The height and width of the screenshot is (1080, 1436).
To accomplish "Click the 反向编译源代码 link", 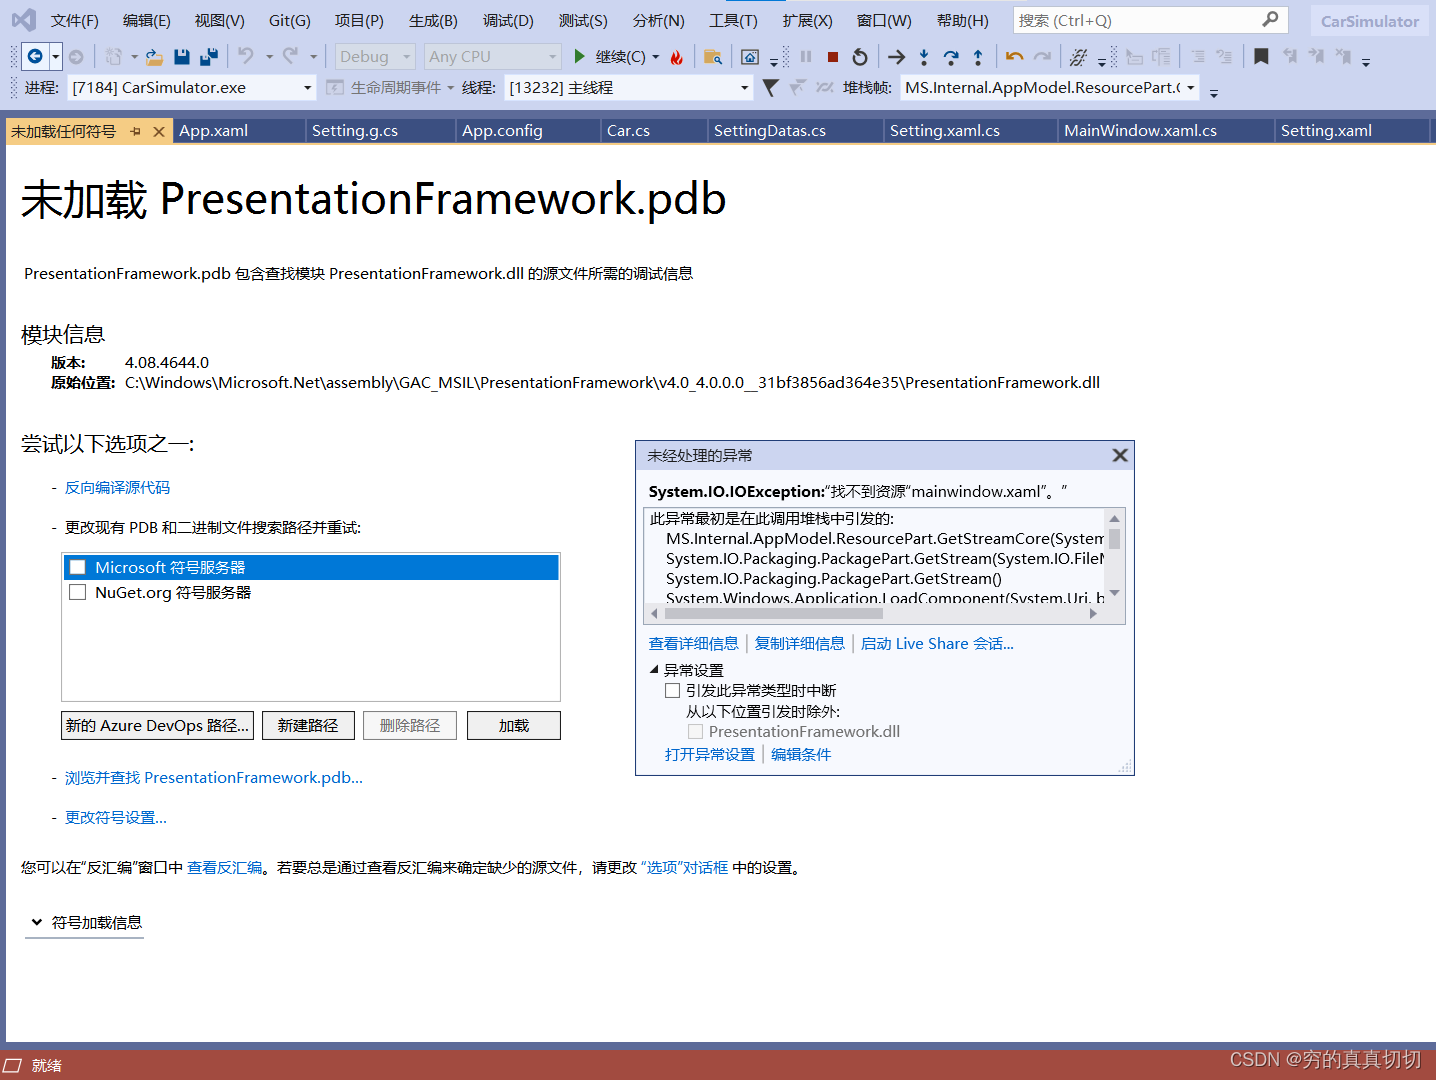I will [116, 487].
